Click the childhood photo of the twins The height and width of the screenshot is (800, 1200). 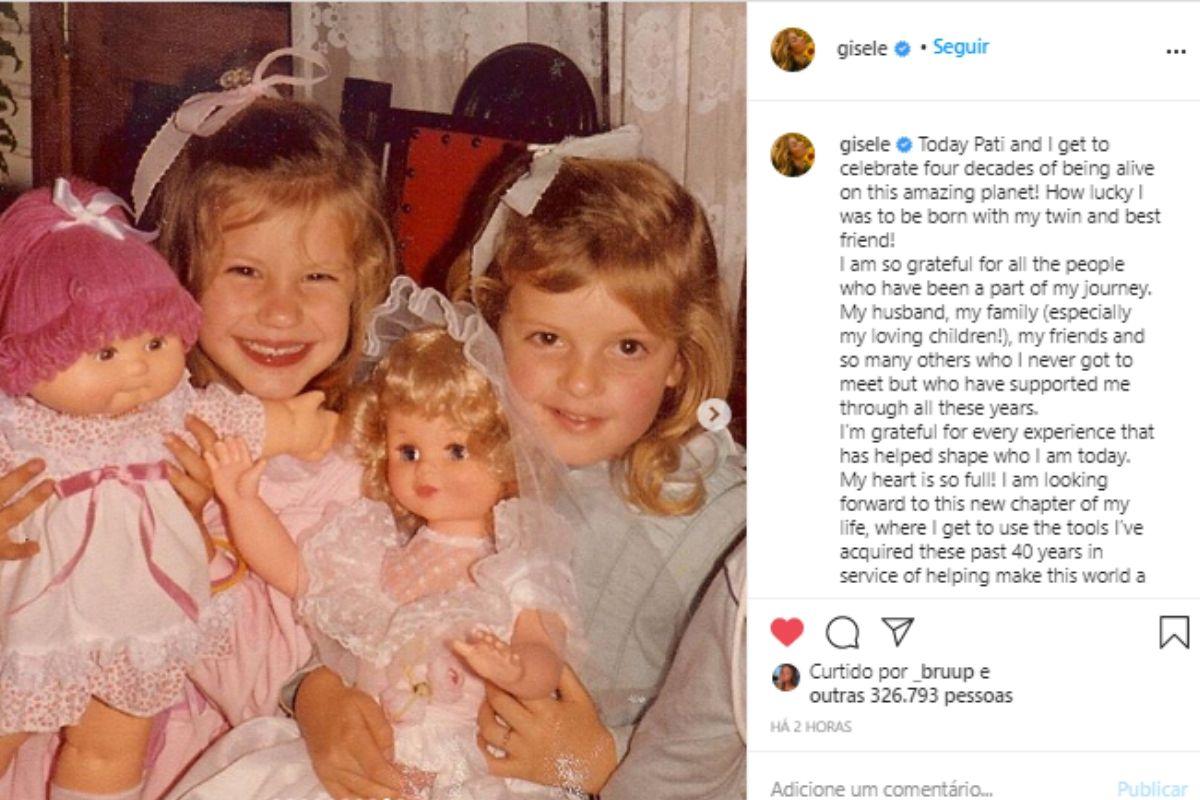click(372, 400)
